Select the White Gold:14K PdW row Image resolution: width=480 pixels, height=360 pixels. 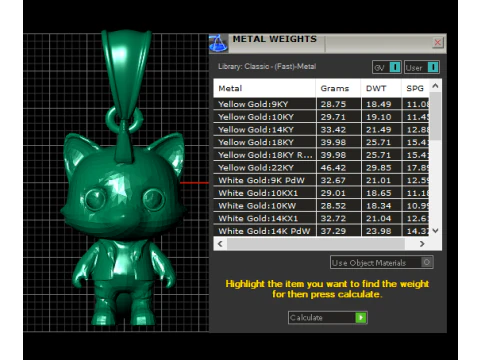tap(321, 231)
